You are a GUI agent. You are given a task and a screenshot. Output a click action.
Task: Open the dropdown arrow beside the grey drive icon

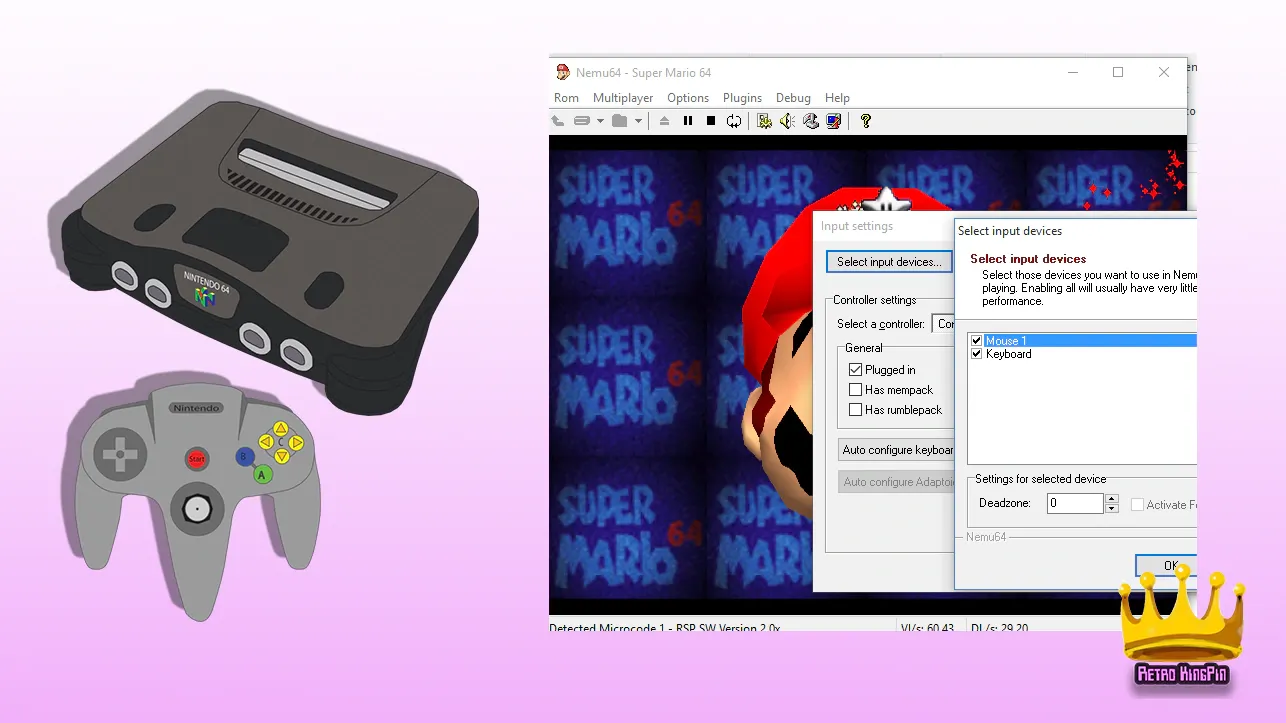point(600,121)
